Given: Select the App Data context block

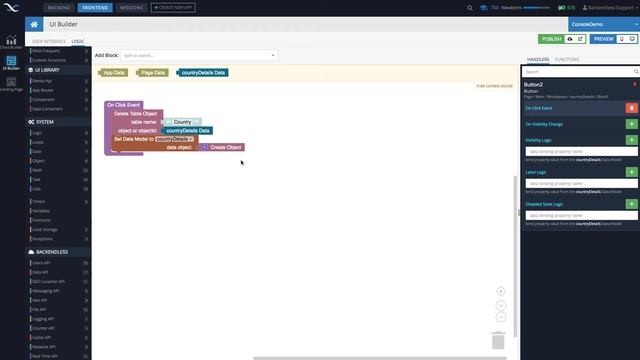Looking at the screenshot, I should point(113,73).
